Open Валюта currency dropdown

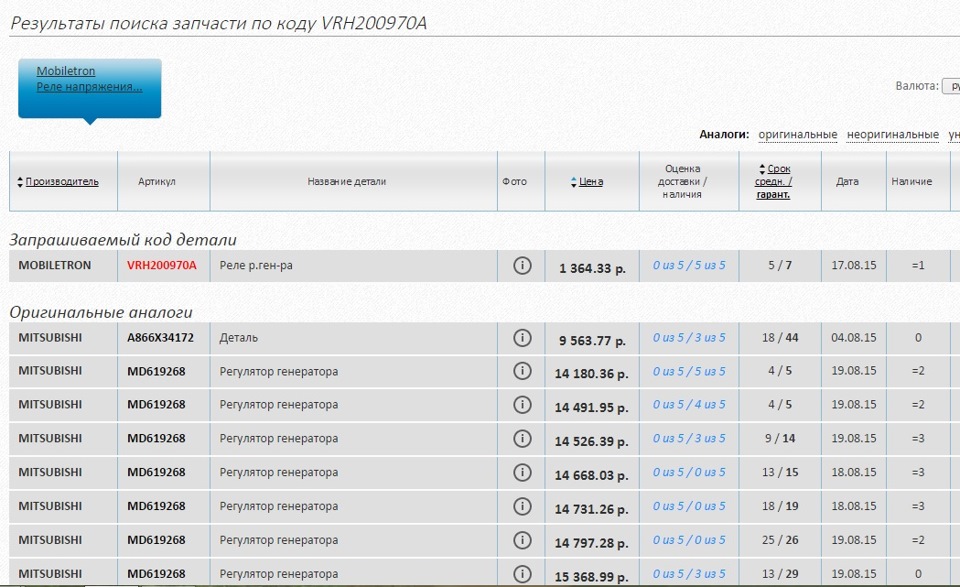(x=951, y=86)
